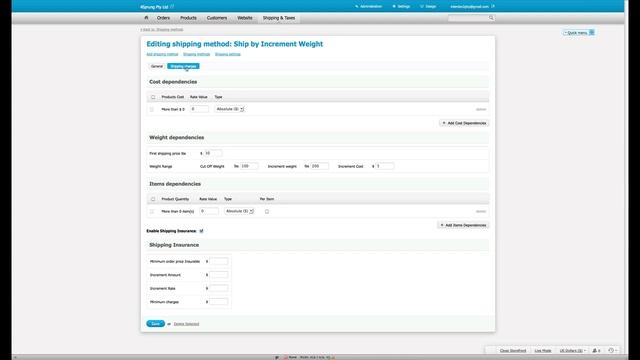
Task: Click the Delete Selected link
Action: [x=187, y=324]
